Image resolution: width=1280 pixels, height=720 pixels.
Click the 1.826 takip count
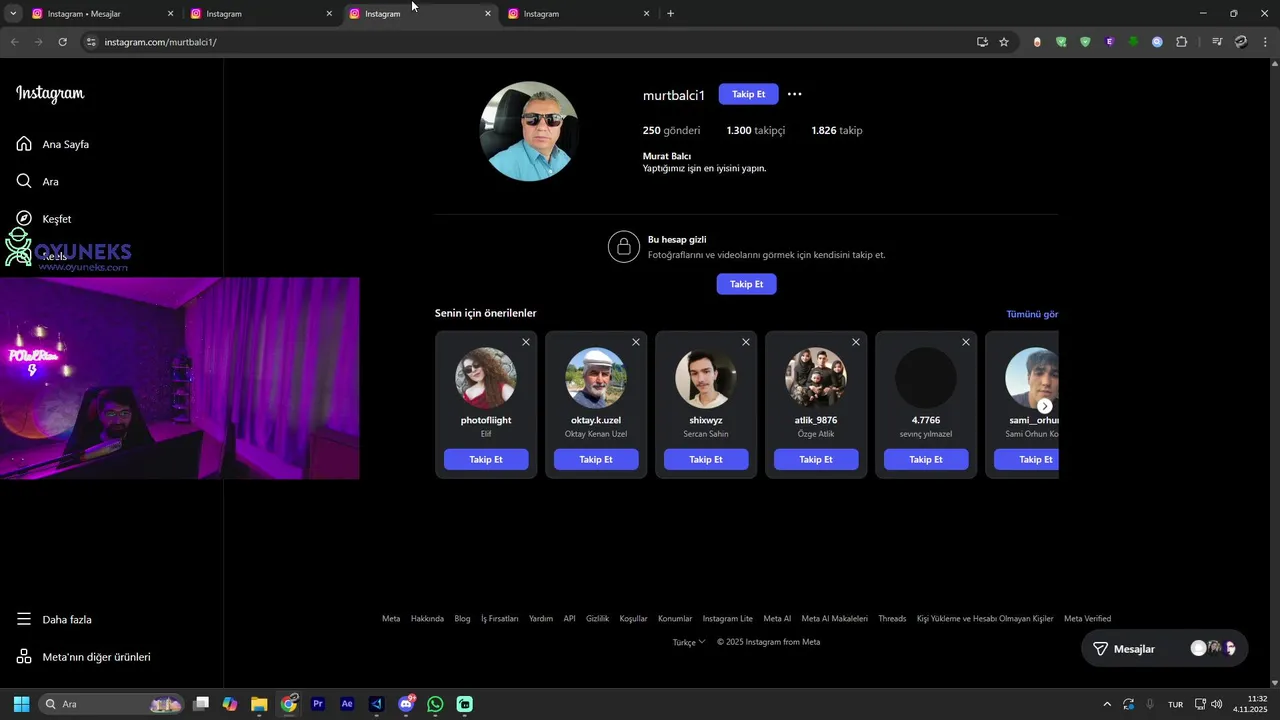[836, 130]
